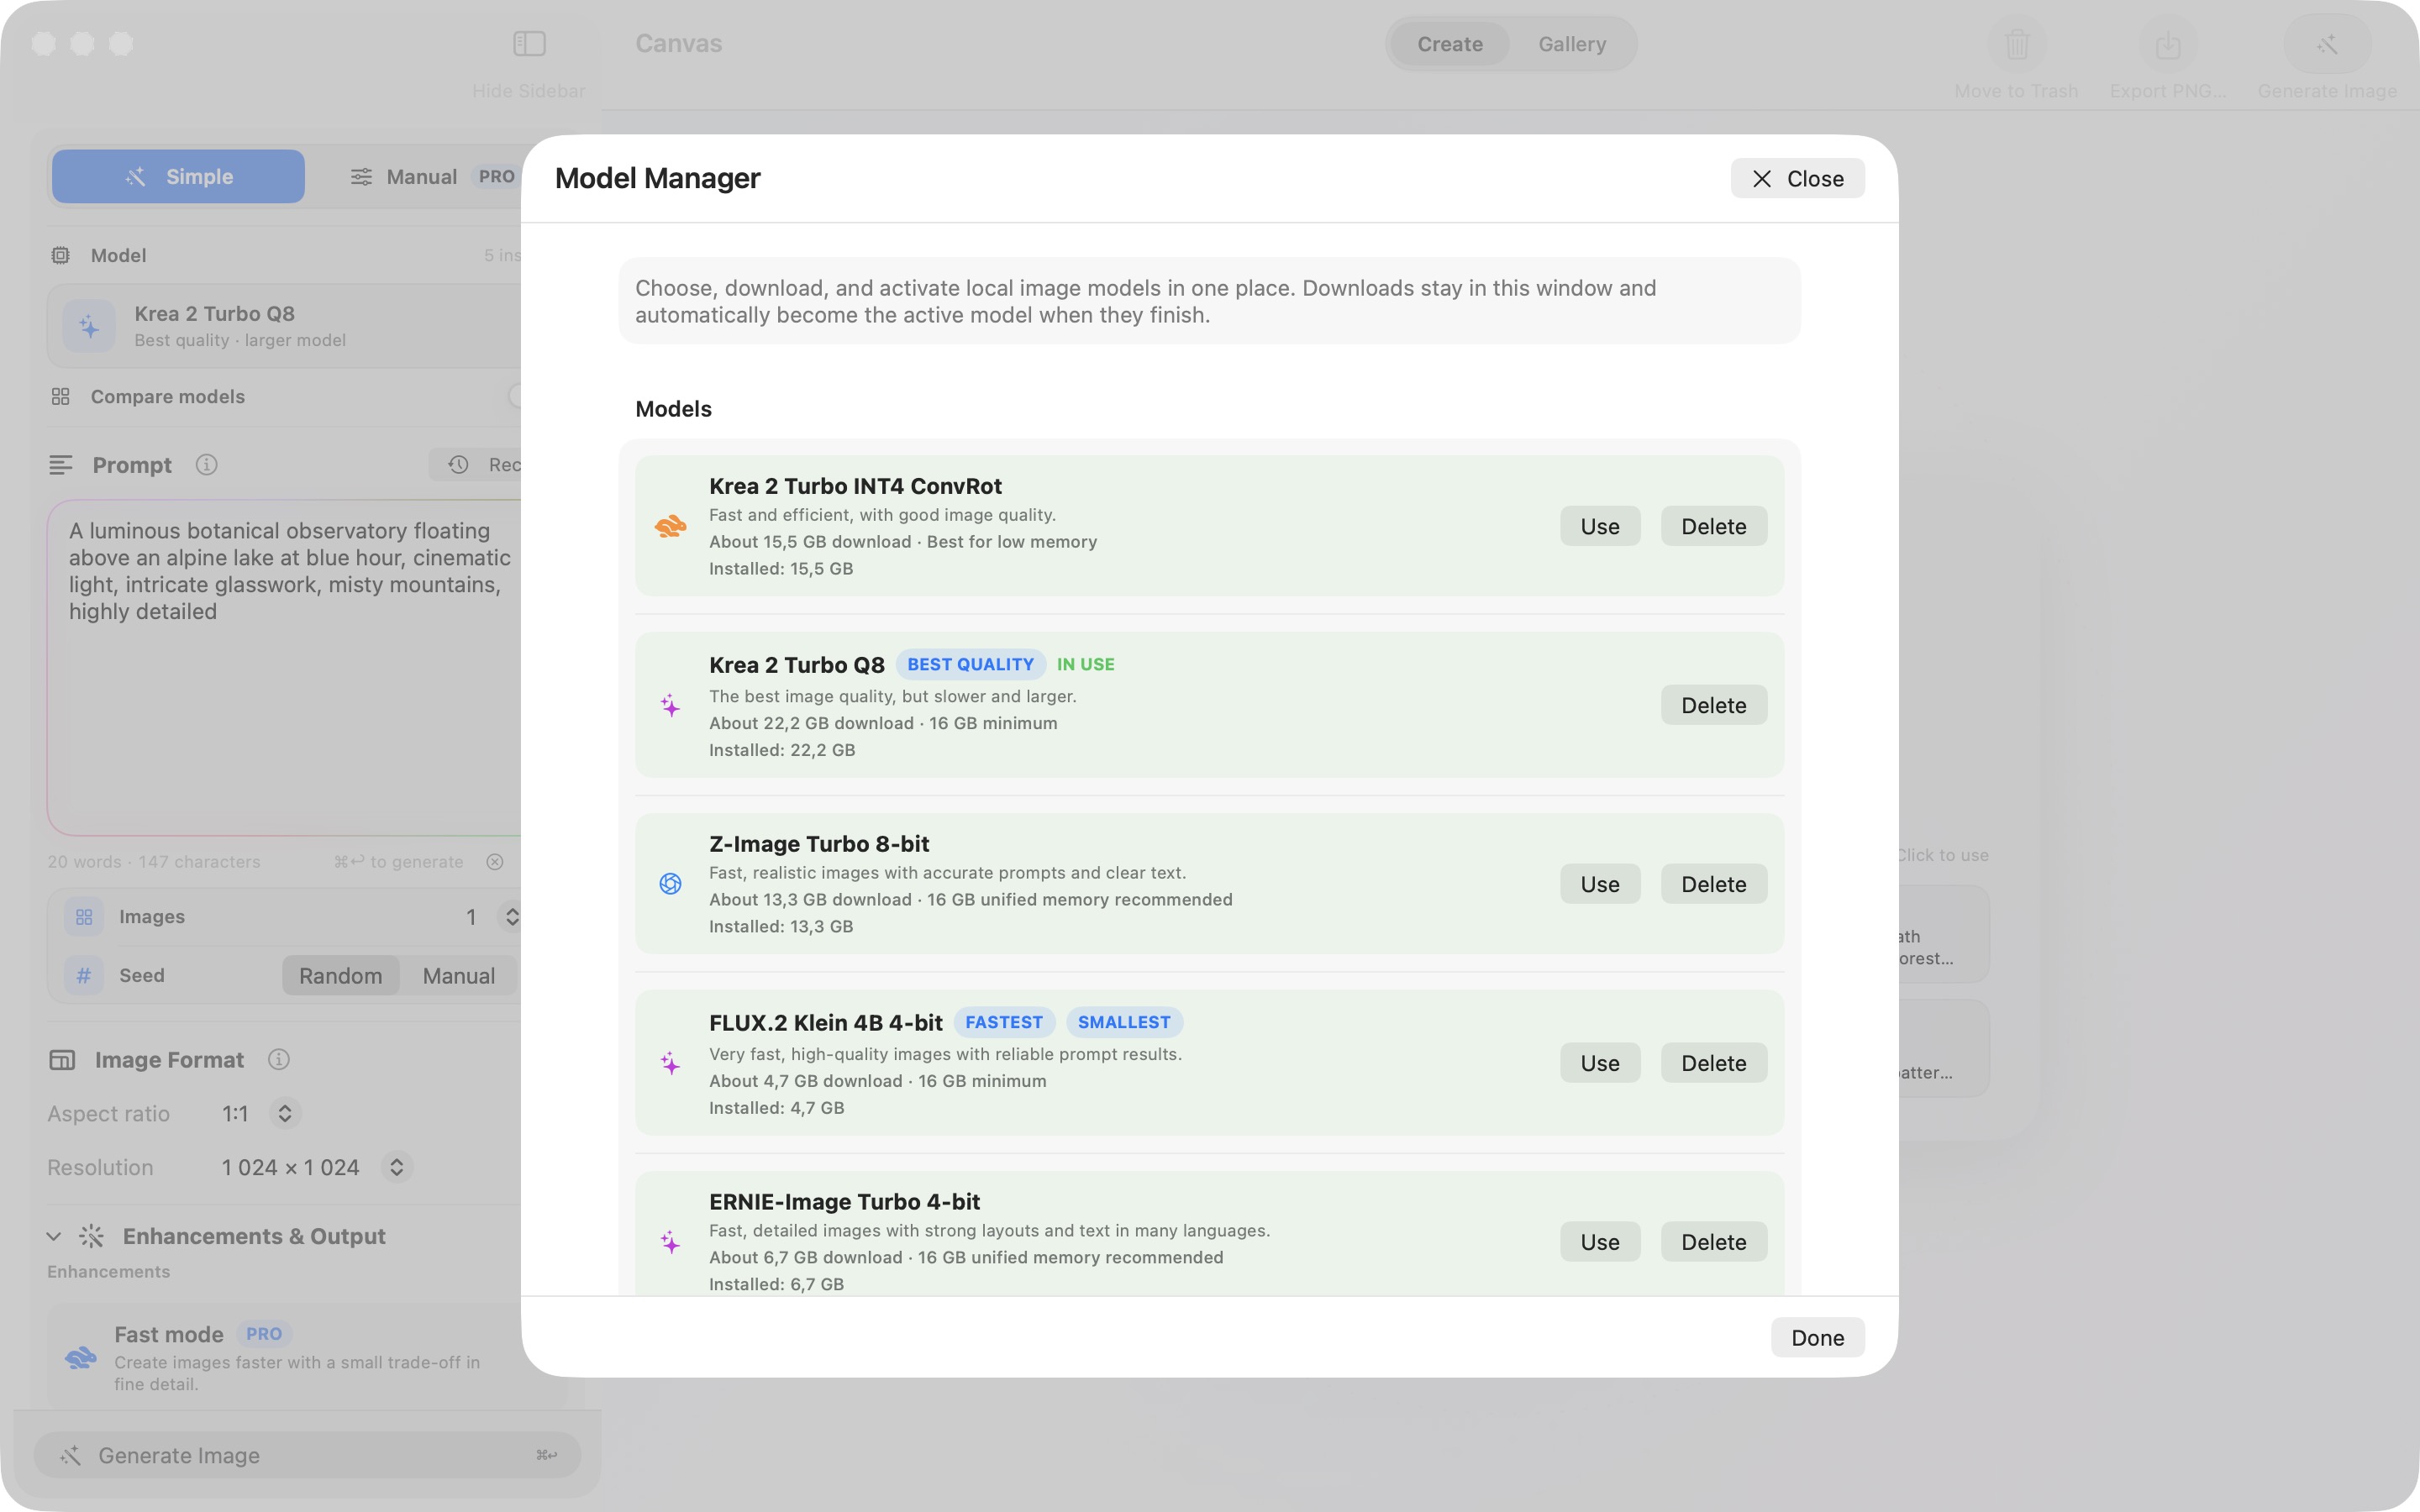Use the Krea 2 Turbo INT4 ConvRot model
This screenshot has height=1512, width=2420.
pos(1600,526)
